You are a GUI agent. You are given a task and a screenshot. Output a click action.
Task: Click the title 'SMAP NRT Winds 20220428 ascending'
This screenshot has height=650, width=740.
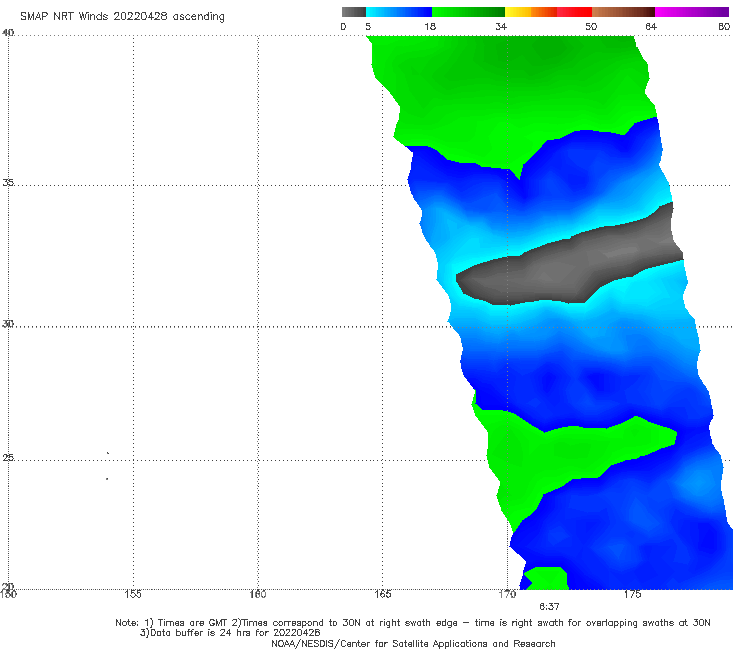[x=122, y=16]
